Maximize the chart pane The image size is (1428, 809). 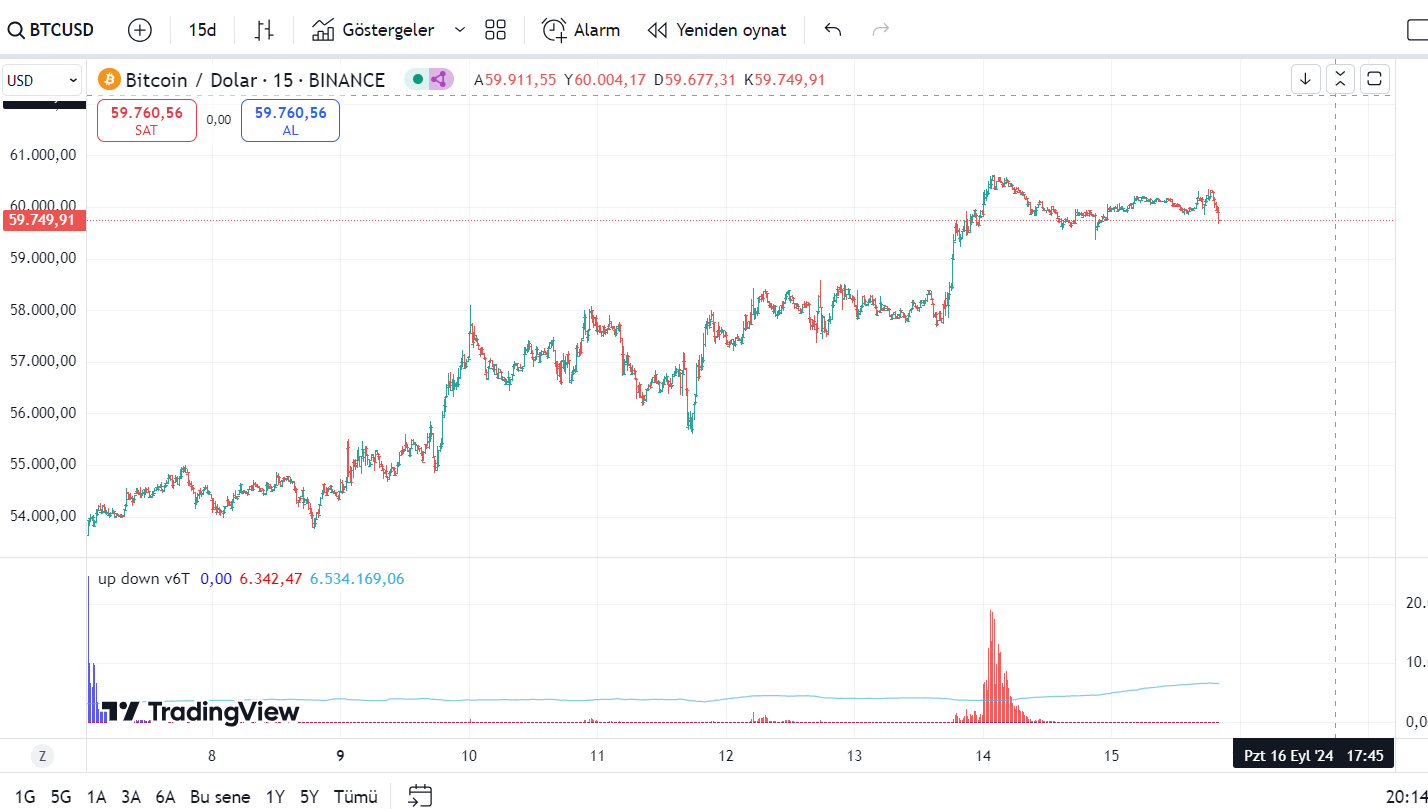click(1375, 79)
